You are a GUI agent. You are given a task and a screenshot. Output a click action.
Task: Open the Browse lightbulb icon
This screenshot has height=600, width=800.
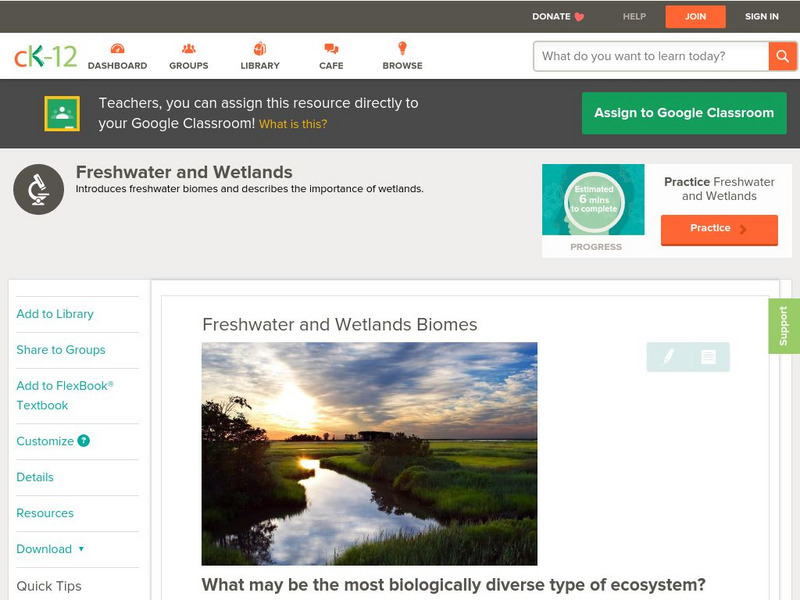point(402,48)
